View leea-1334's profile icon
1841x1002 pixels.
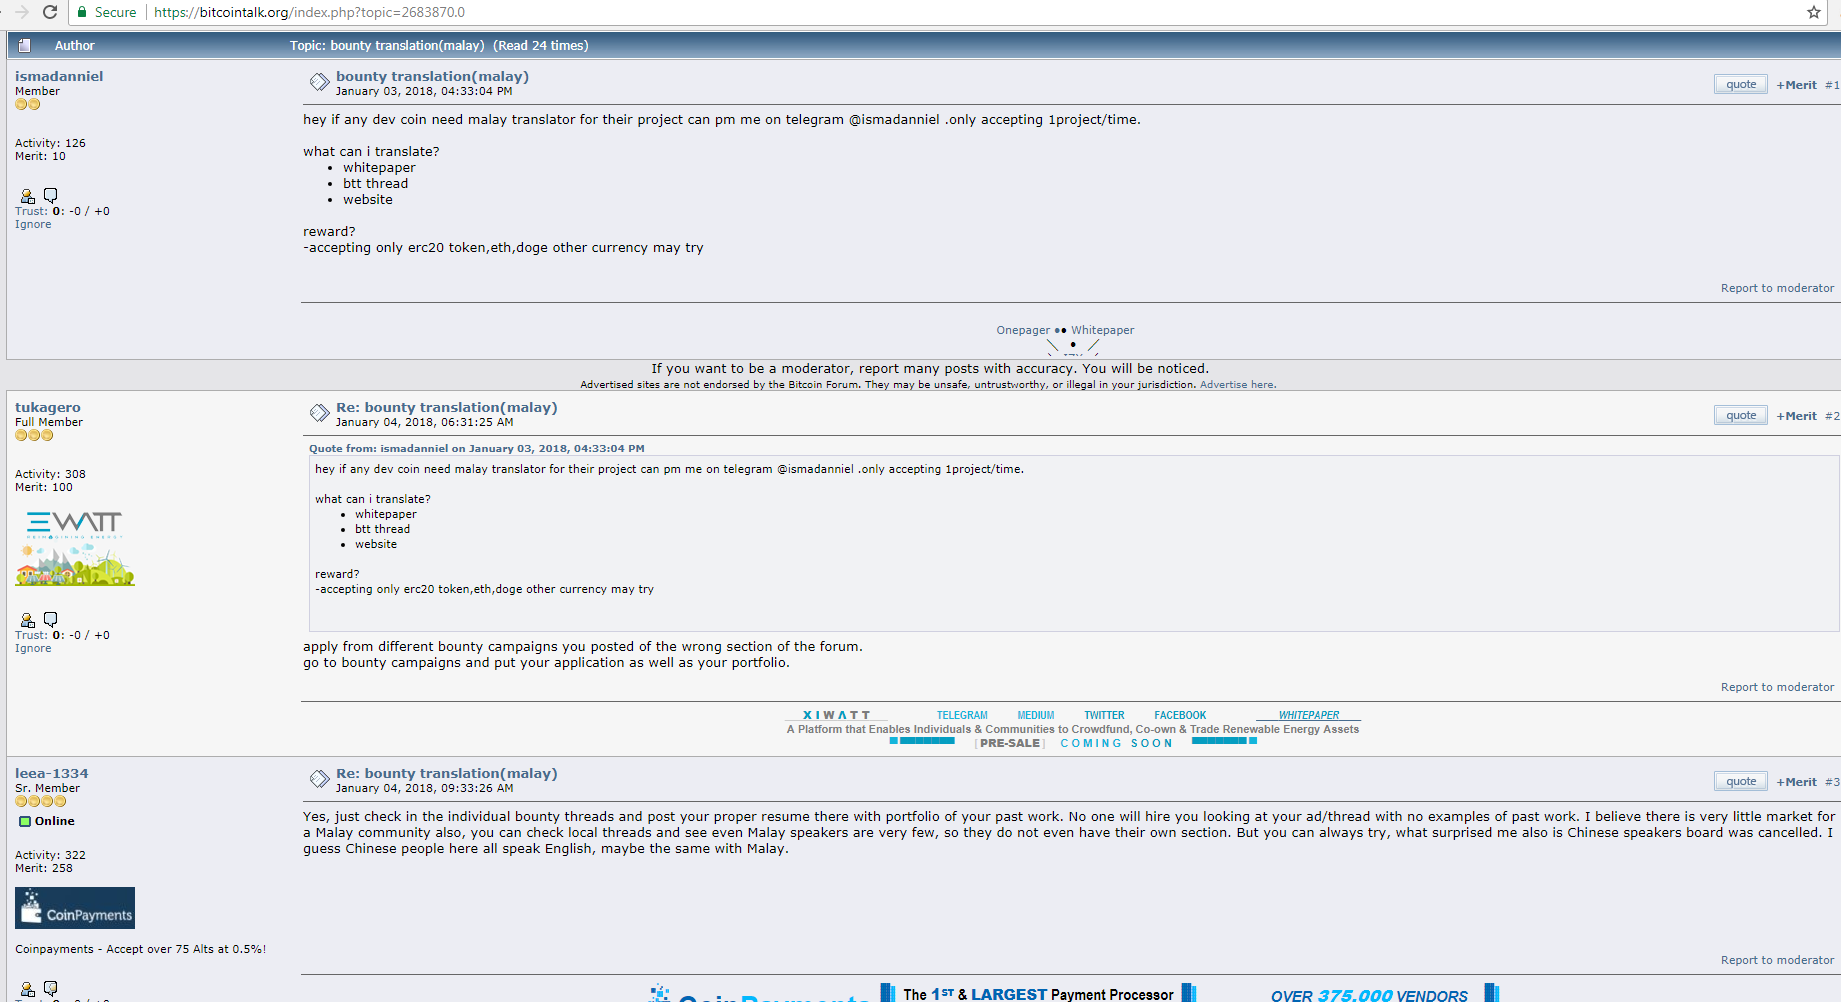pyautogui.click(x=27, y=990)
